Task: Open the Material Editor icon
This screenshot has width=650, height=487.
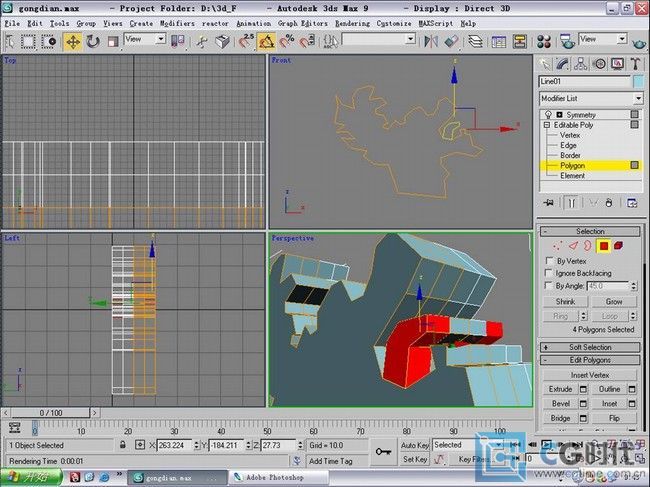Action: pos(543,41)
